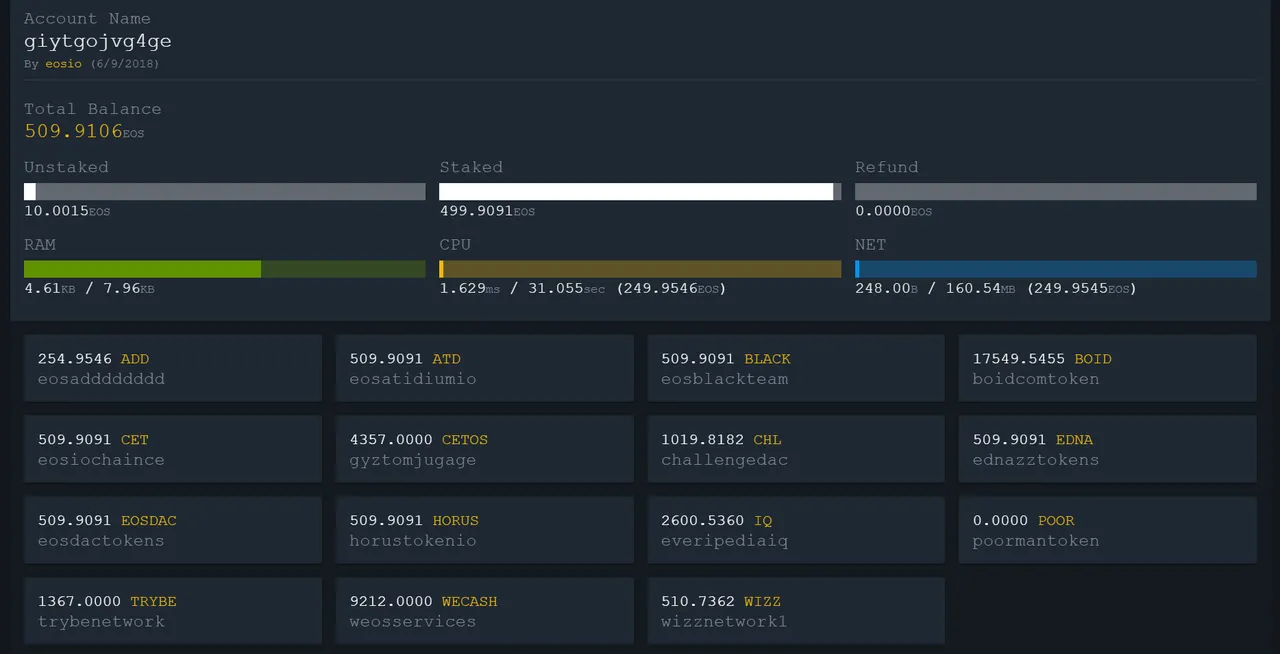Select the CPU usage 1.629 ms text
The width and height of the screenshot is (1280, 654).
coord(470,288)
